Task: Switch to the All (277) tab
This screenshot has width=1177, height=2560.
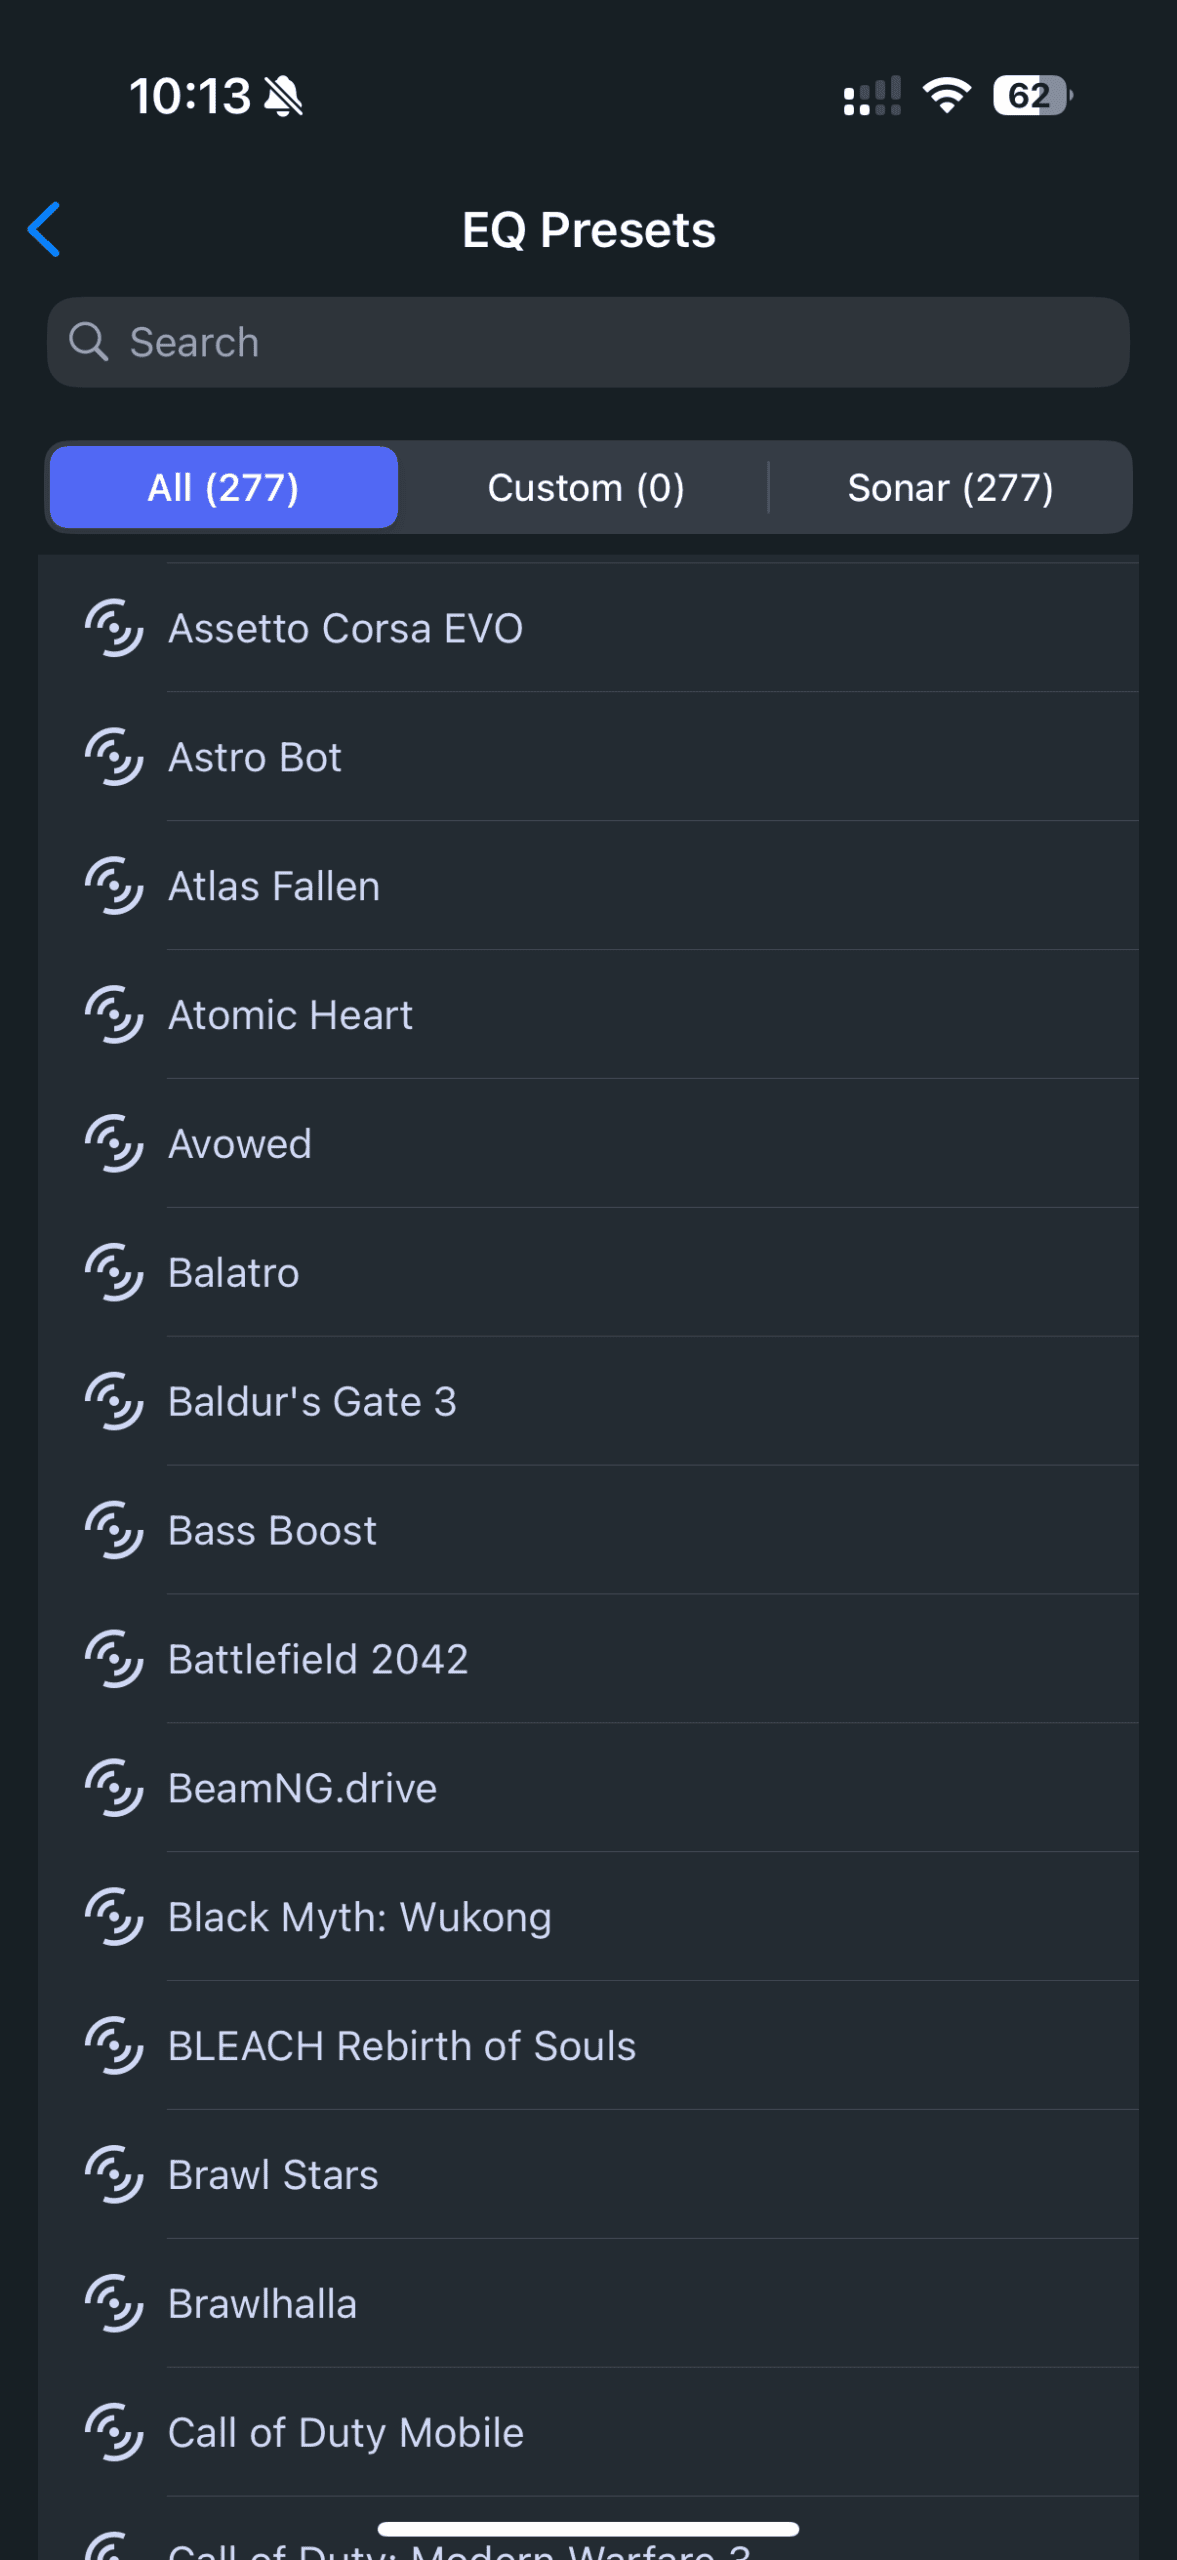Action: (x=224, y=487)
